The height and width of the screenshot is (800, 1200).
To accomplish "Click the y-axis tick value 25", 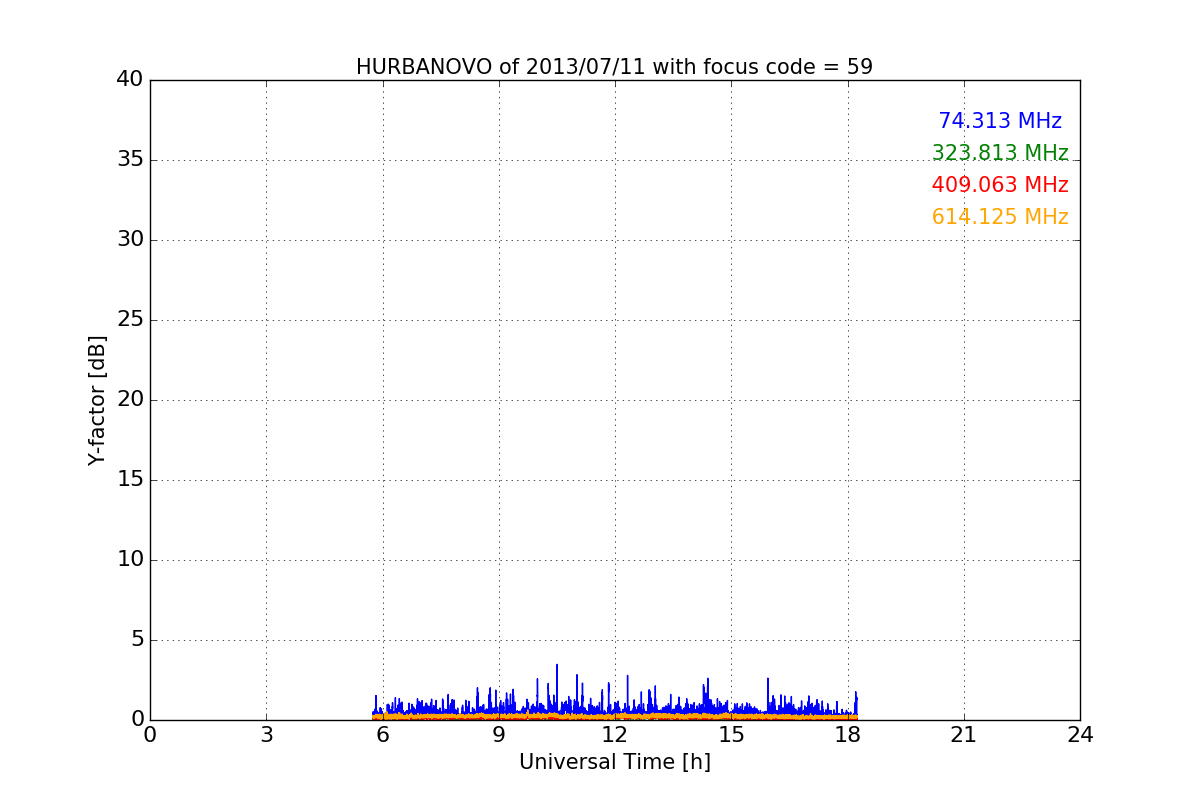I will point(130,320).
